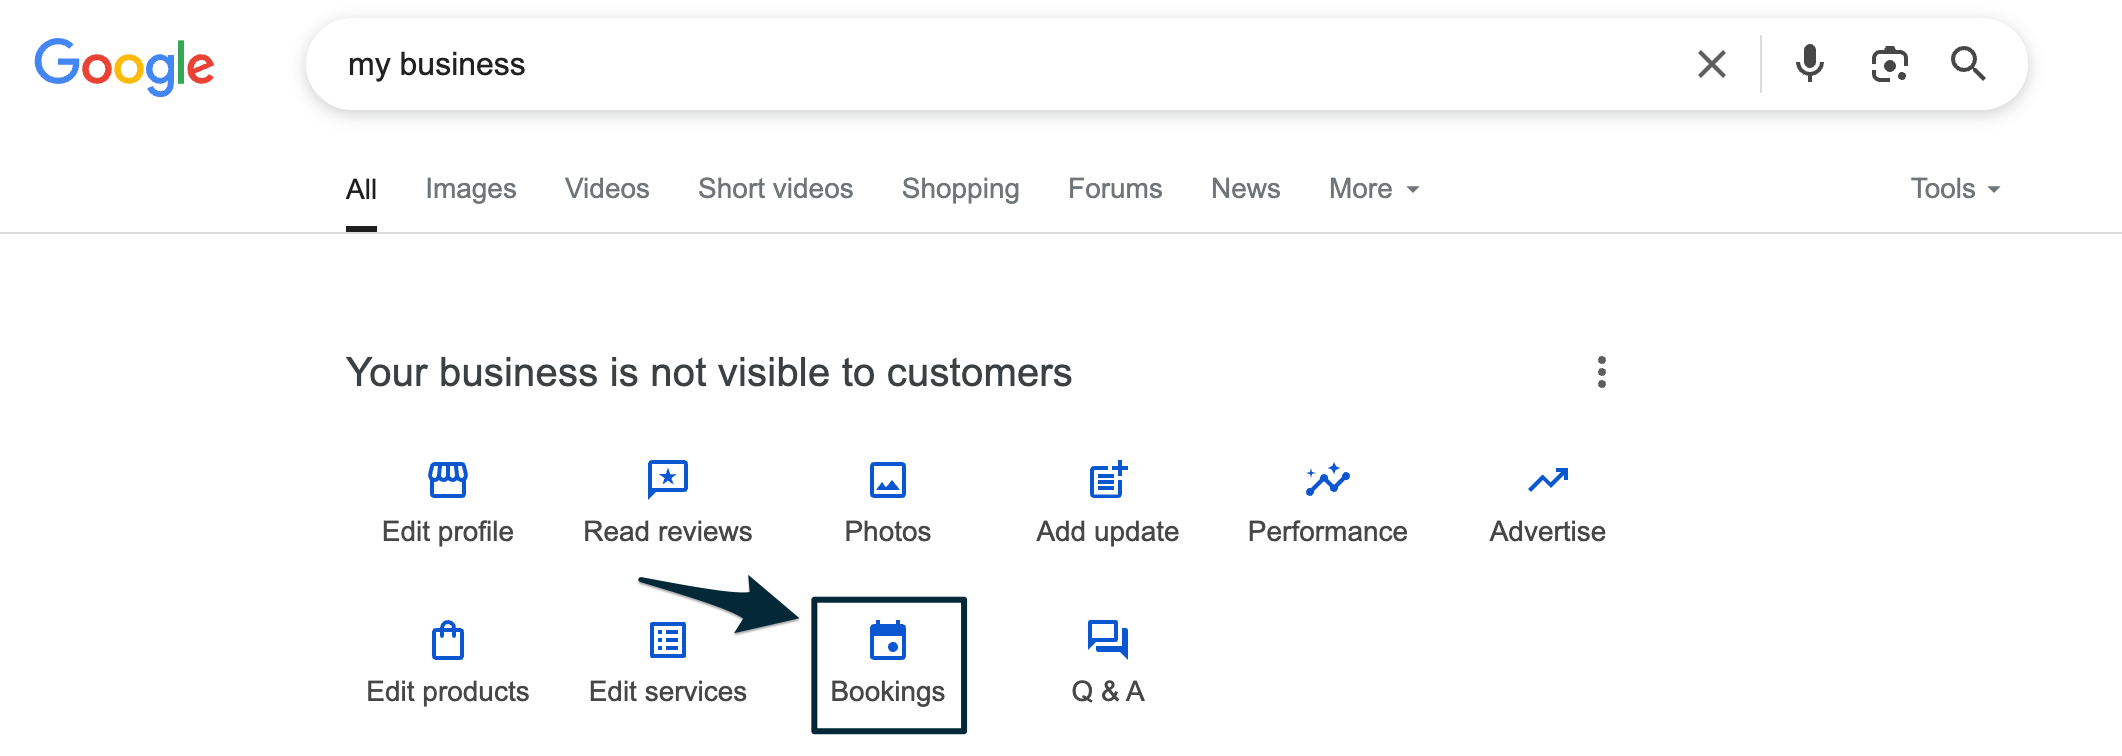Click 'Your business is not visible to customers' heading
The image size is (2122, 756).
click(709, 373)
